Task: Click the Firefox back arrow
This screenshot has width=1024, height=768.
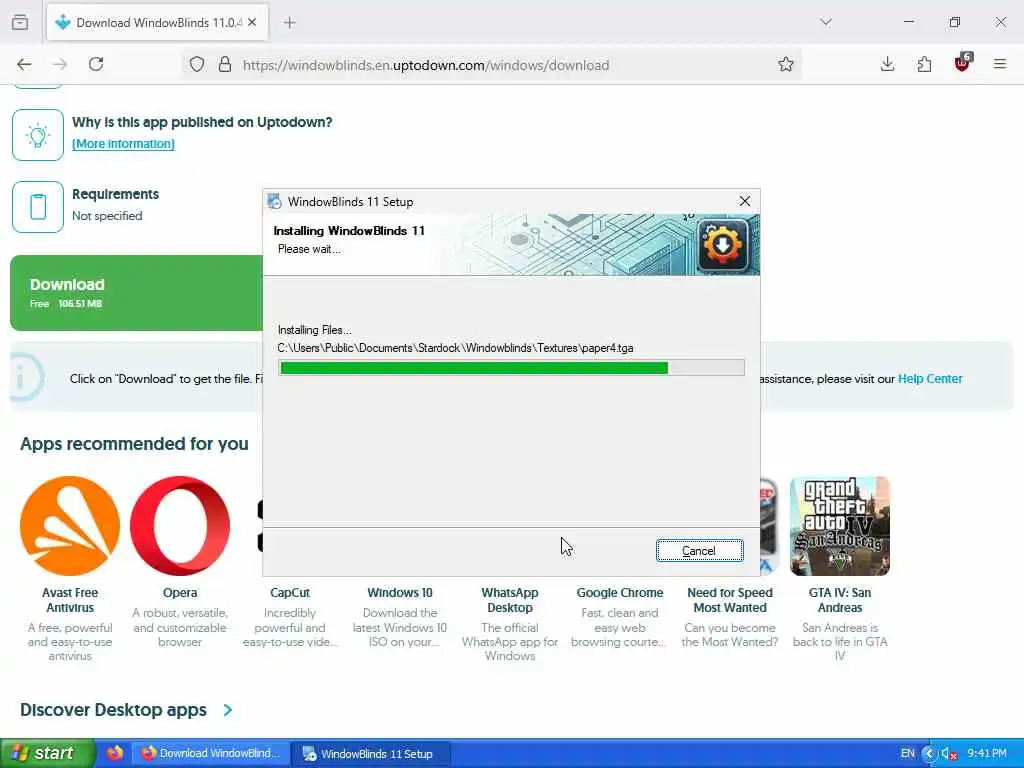Action: pyautogui.click(x=24, y=64)
